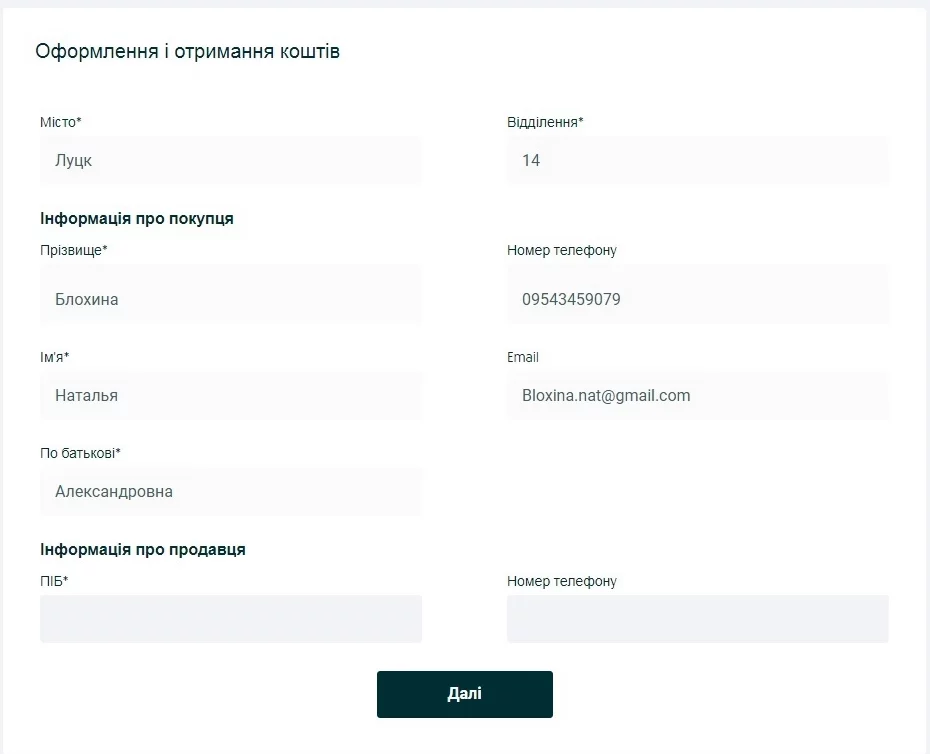Click the empty seller ПІБ input

pyautogui.click(x=230, y=618)
